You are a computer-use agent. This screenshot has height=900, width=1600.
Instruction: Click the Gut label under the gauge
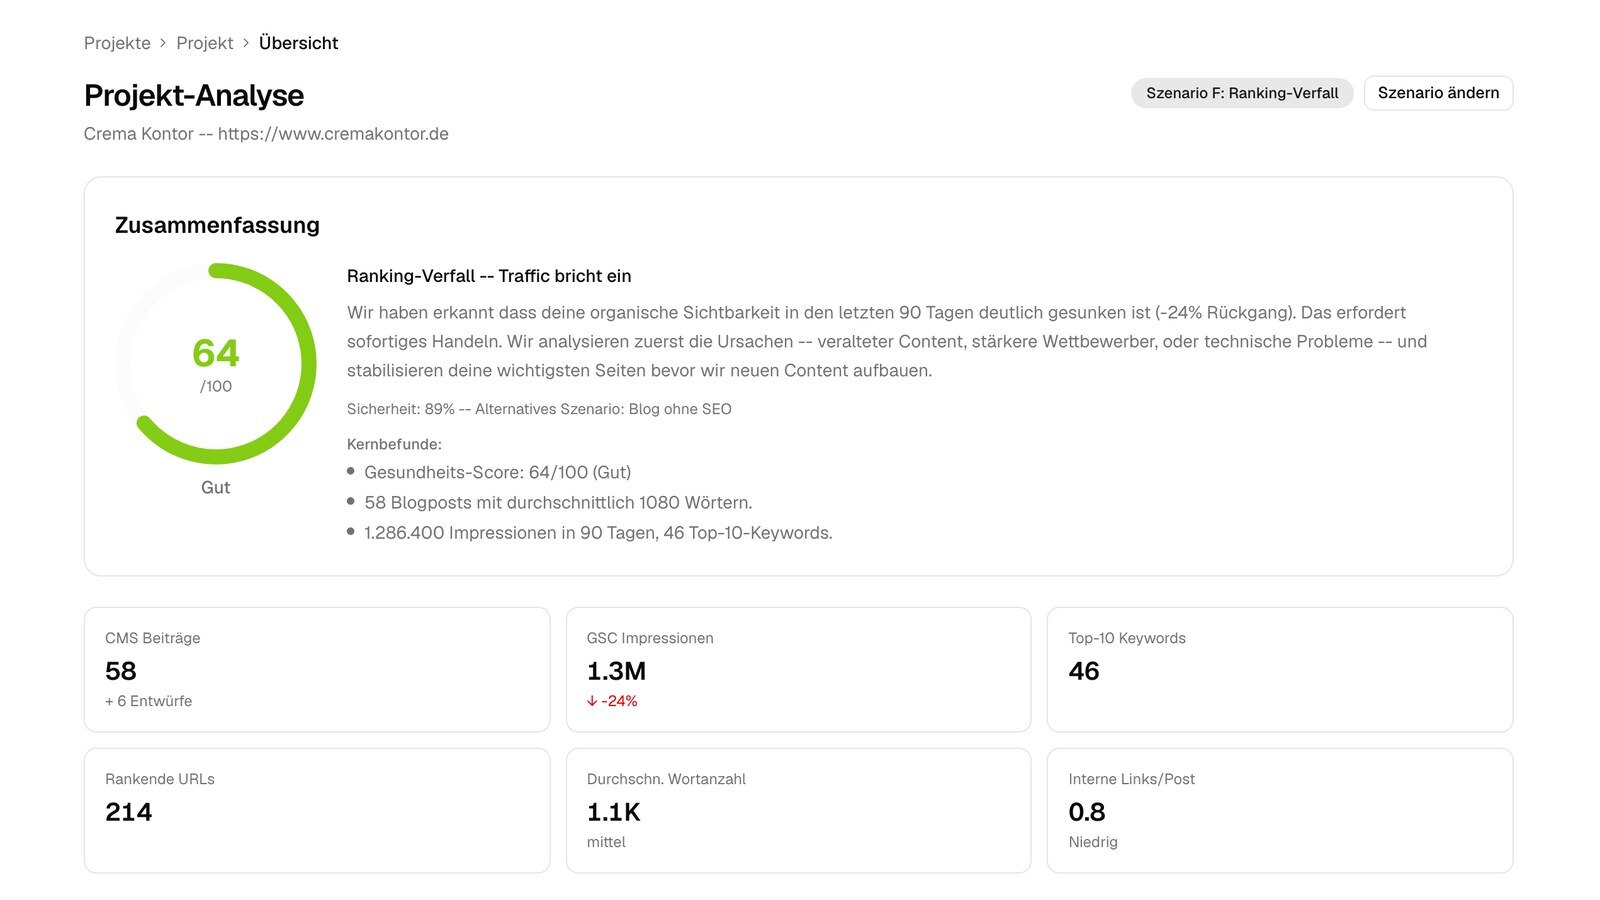[216, 487]
